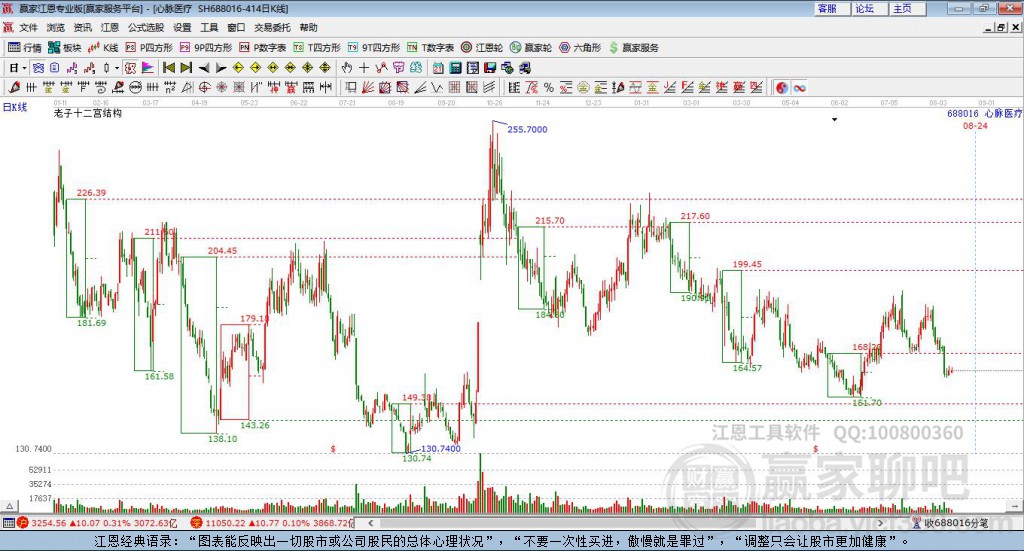Click the spiral drawing tool icon

(101, 87)
